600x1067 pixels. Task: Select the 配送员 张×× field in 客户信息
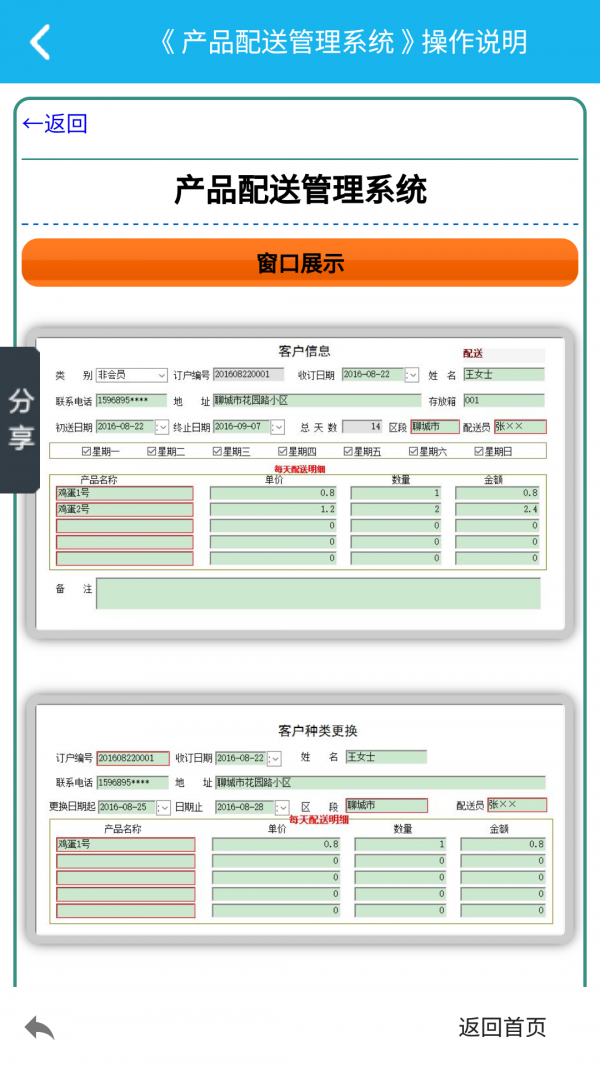click(520, 427)
